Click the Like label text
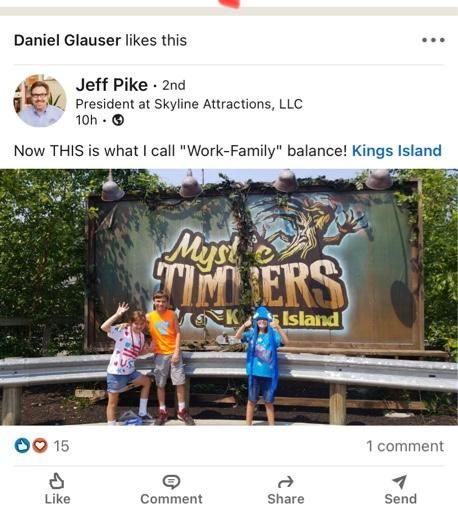 pos(57,499)
